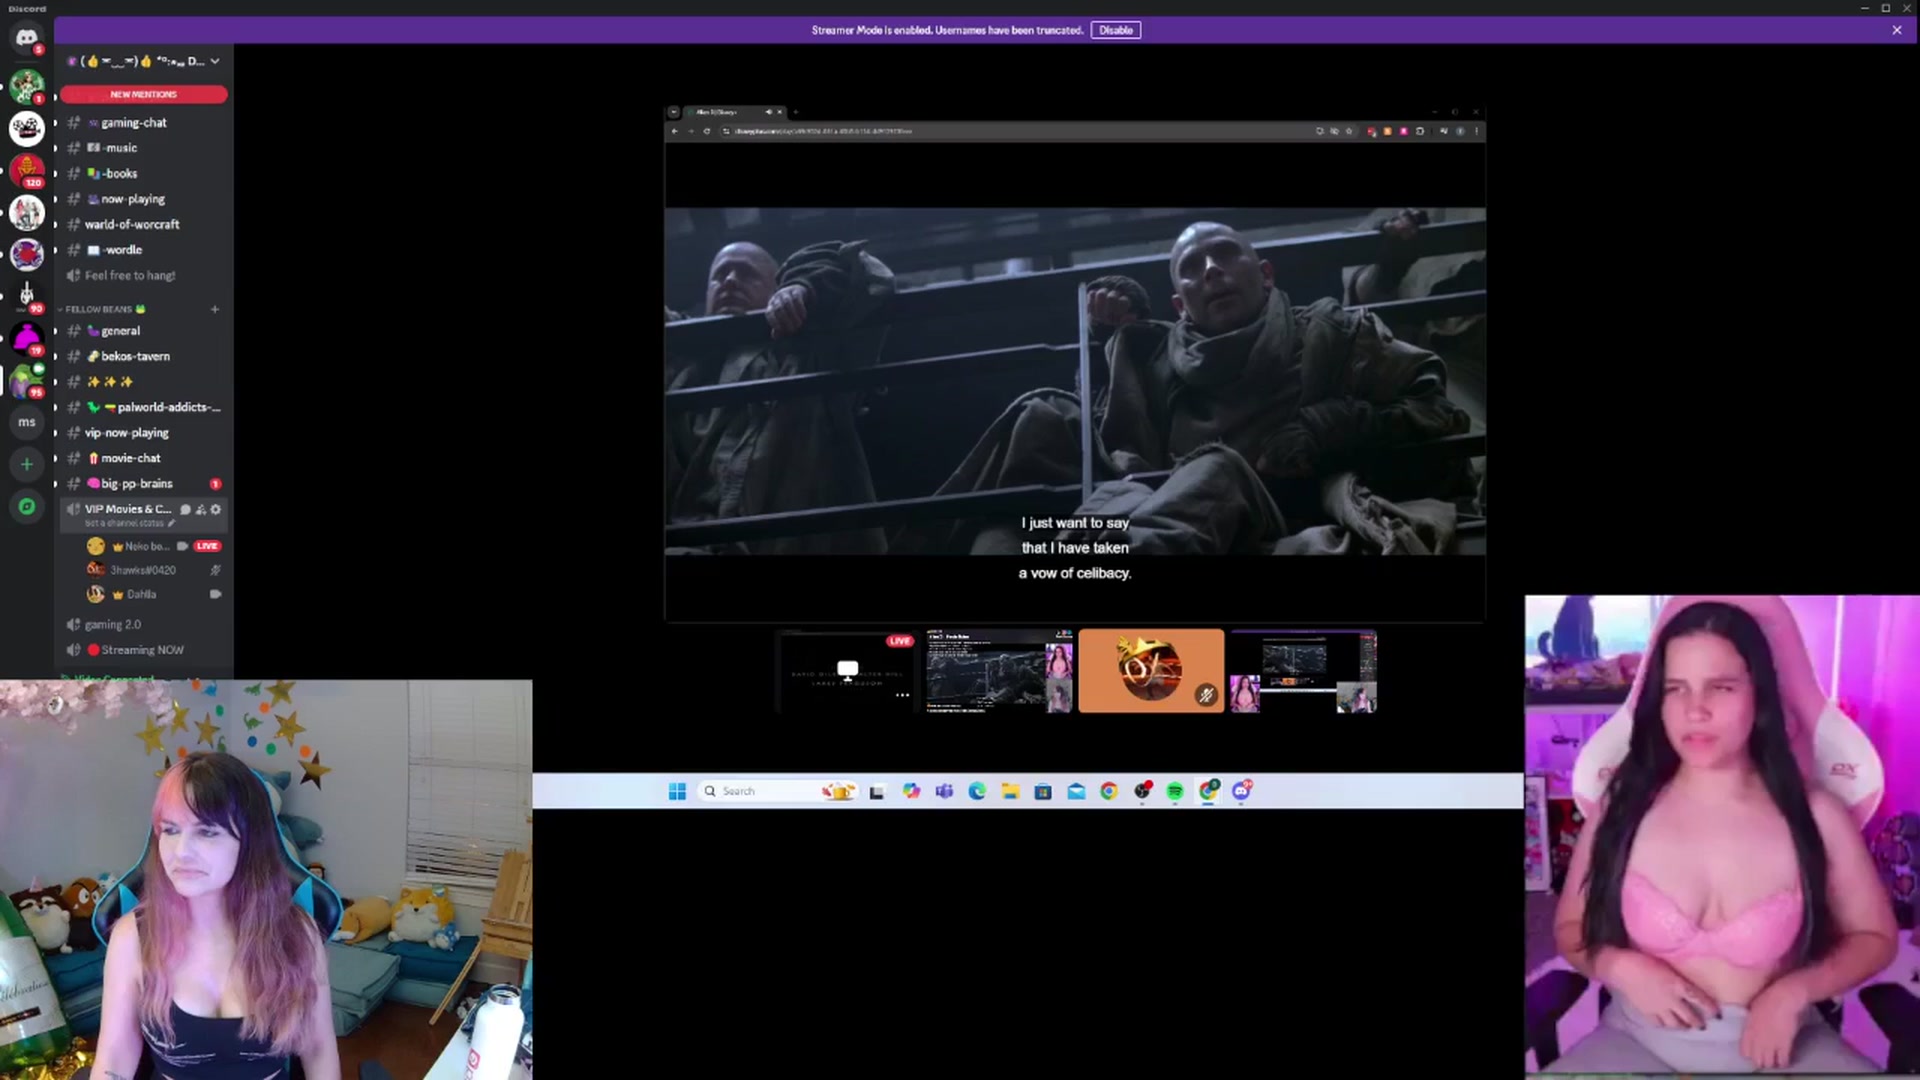Watch the LIVE stream thumbnail tile
The image size is (1920, 1080).
847,671
